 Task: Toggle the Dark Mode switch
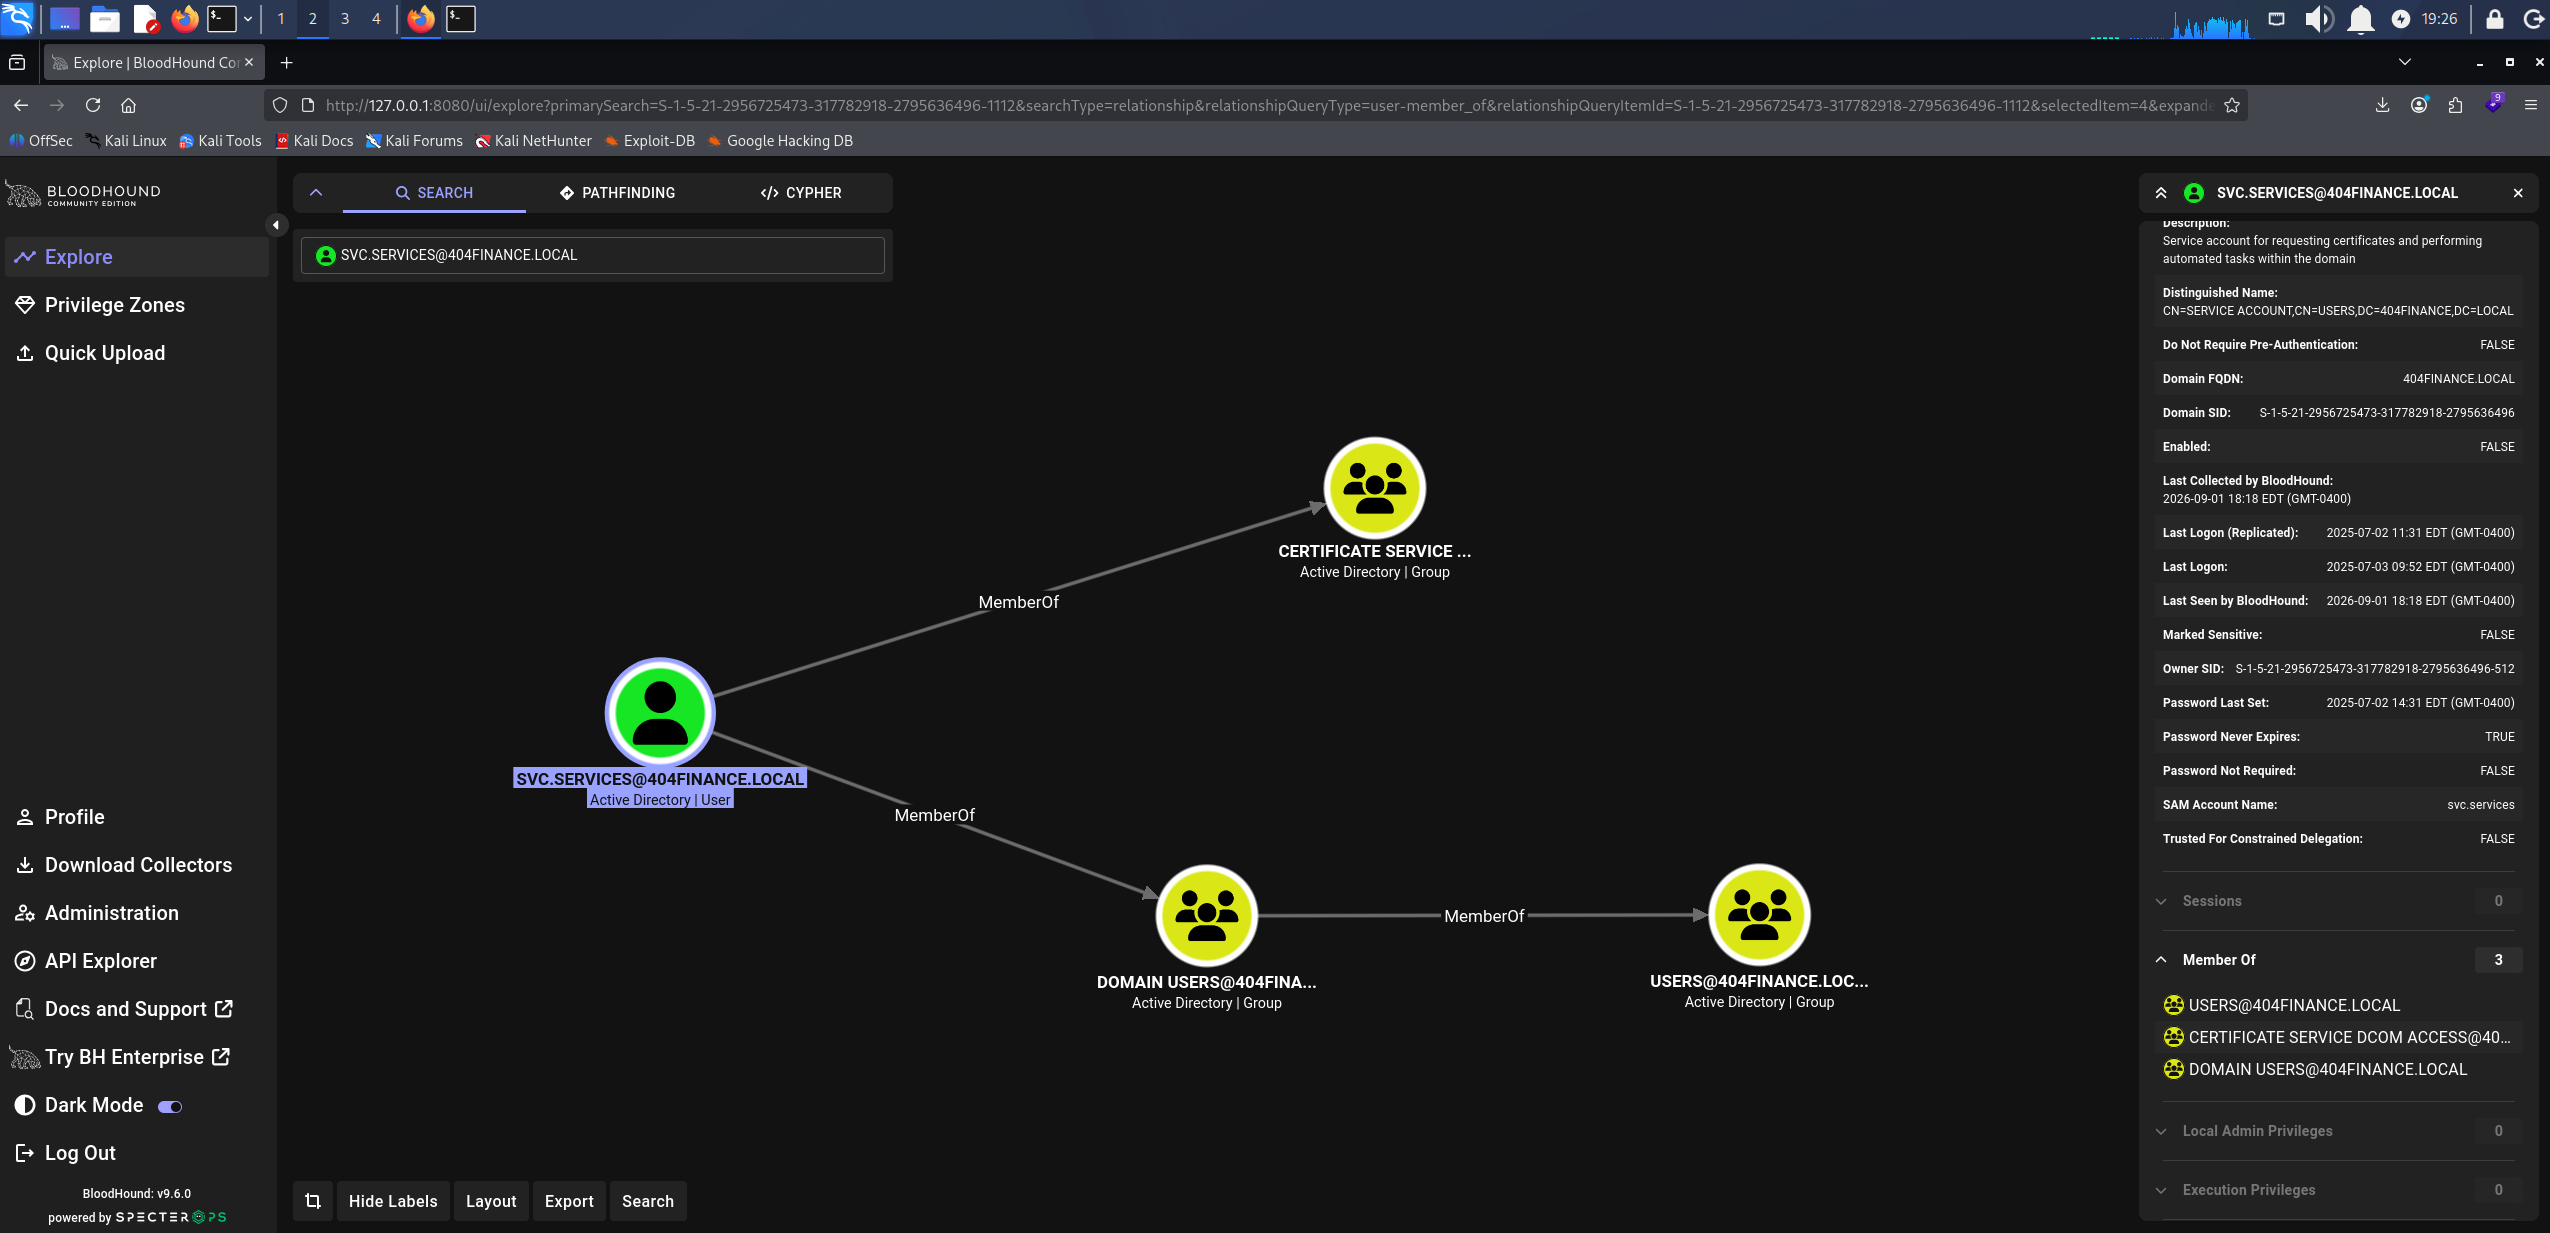pyautogui.click(x=170, y=1106)
